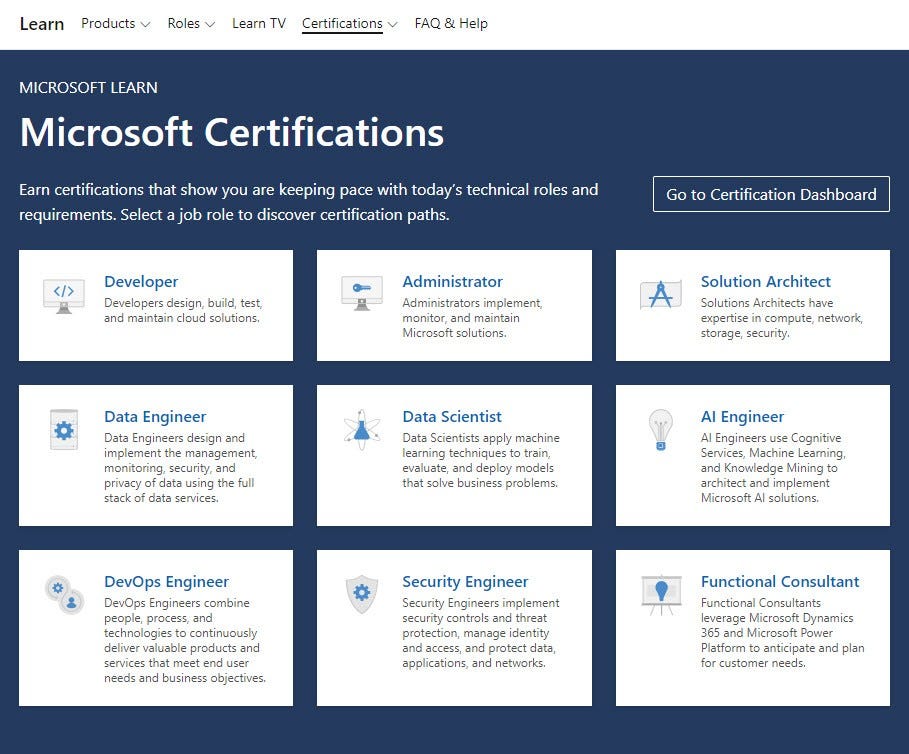Click the Data Scientist atom icon
The height and width of the screenshot is (754, 909).
coord(361,430)
